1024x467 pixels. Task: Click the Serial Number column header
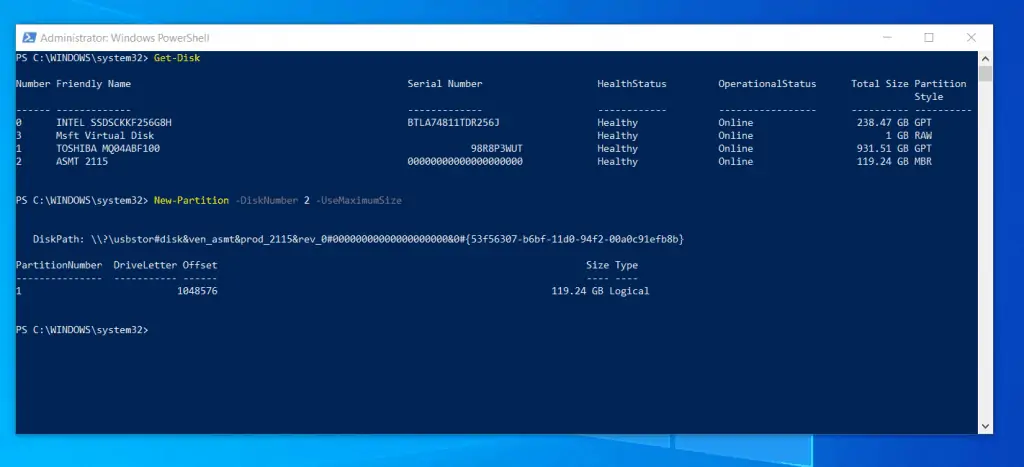(x=445, y=84)
